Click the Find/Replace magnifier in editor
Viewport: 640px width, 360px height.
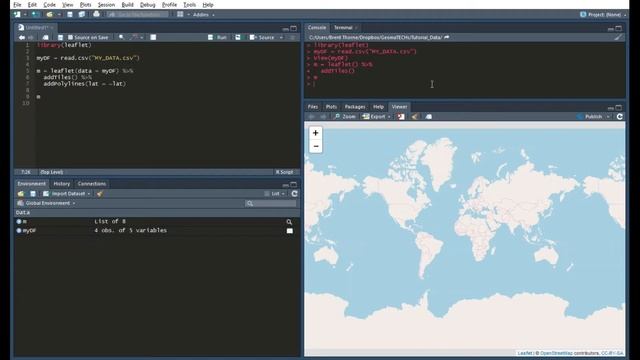pyautogui.click(x=121, y=37)
